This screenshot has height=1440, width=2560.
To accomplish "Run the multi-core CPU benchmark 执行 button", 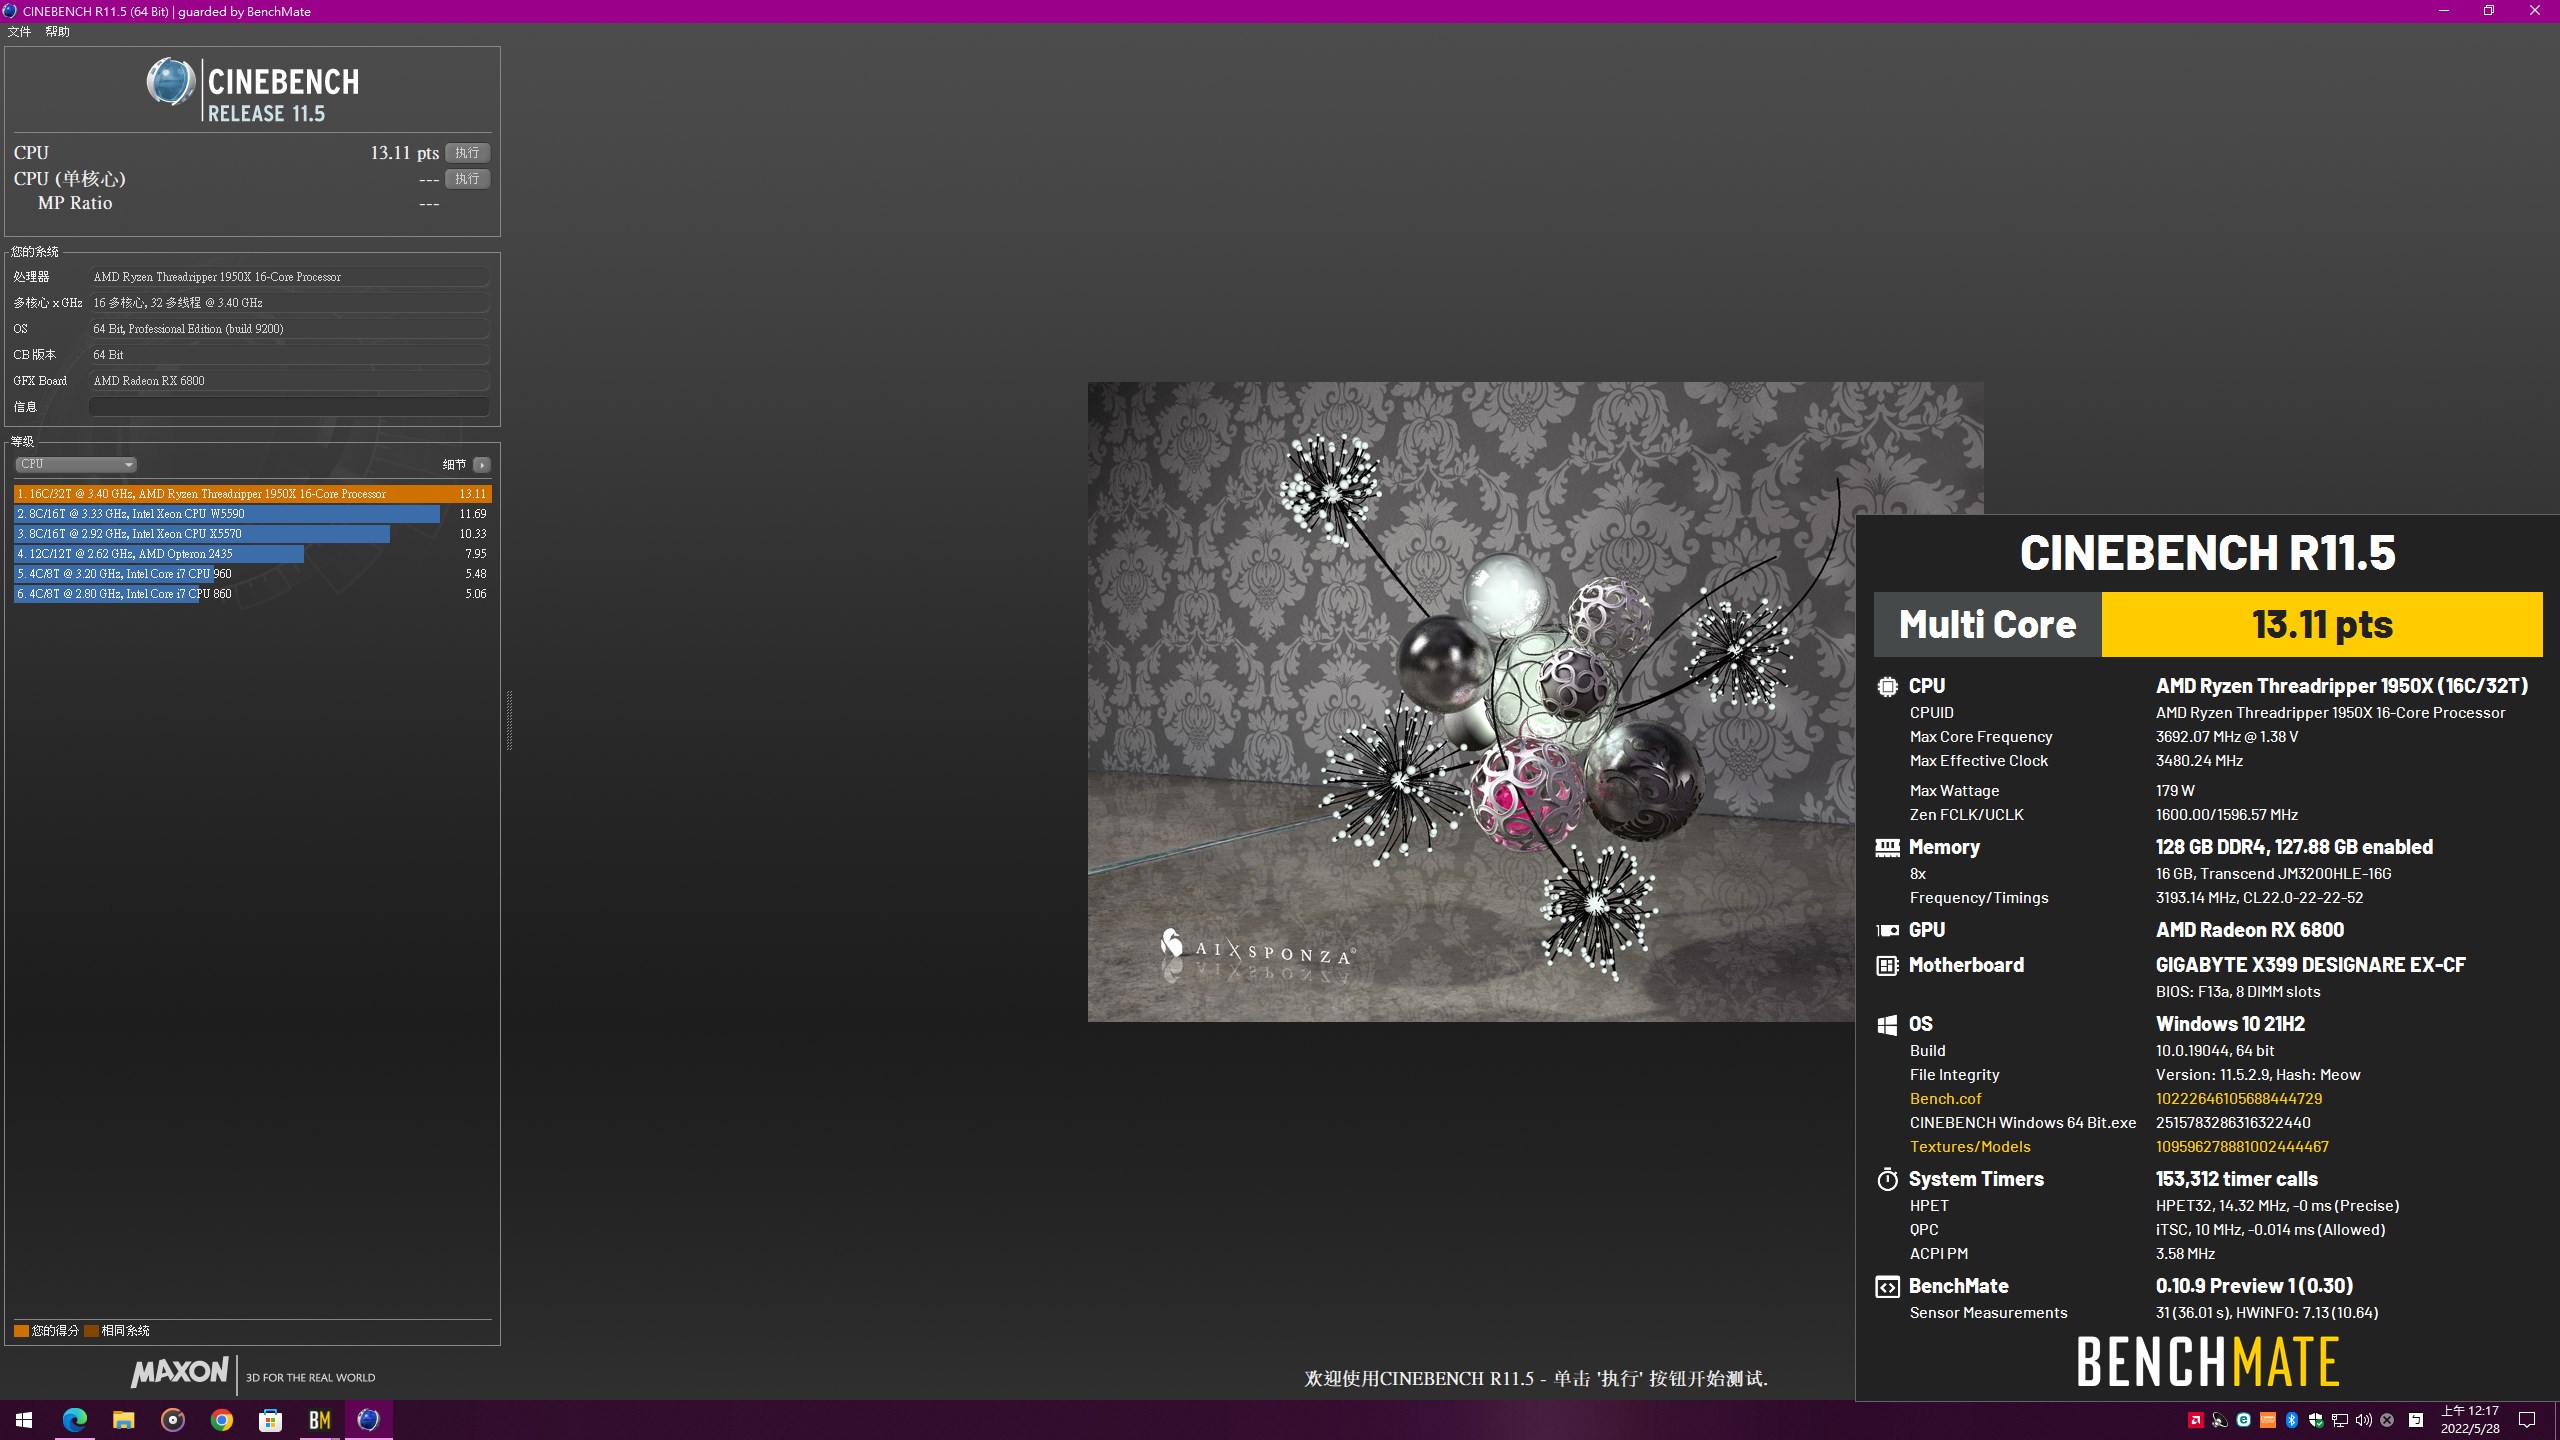I will [x=467, y=153].
